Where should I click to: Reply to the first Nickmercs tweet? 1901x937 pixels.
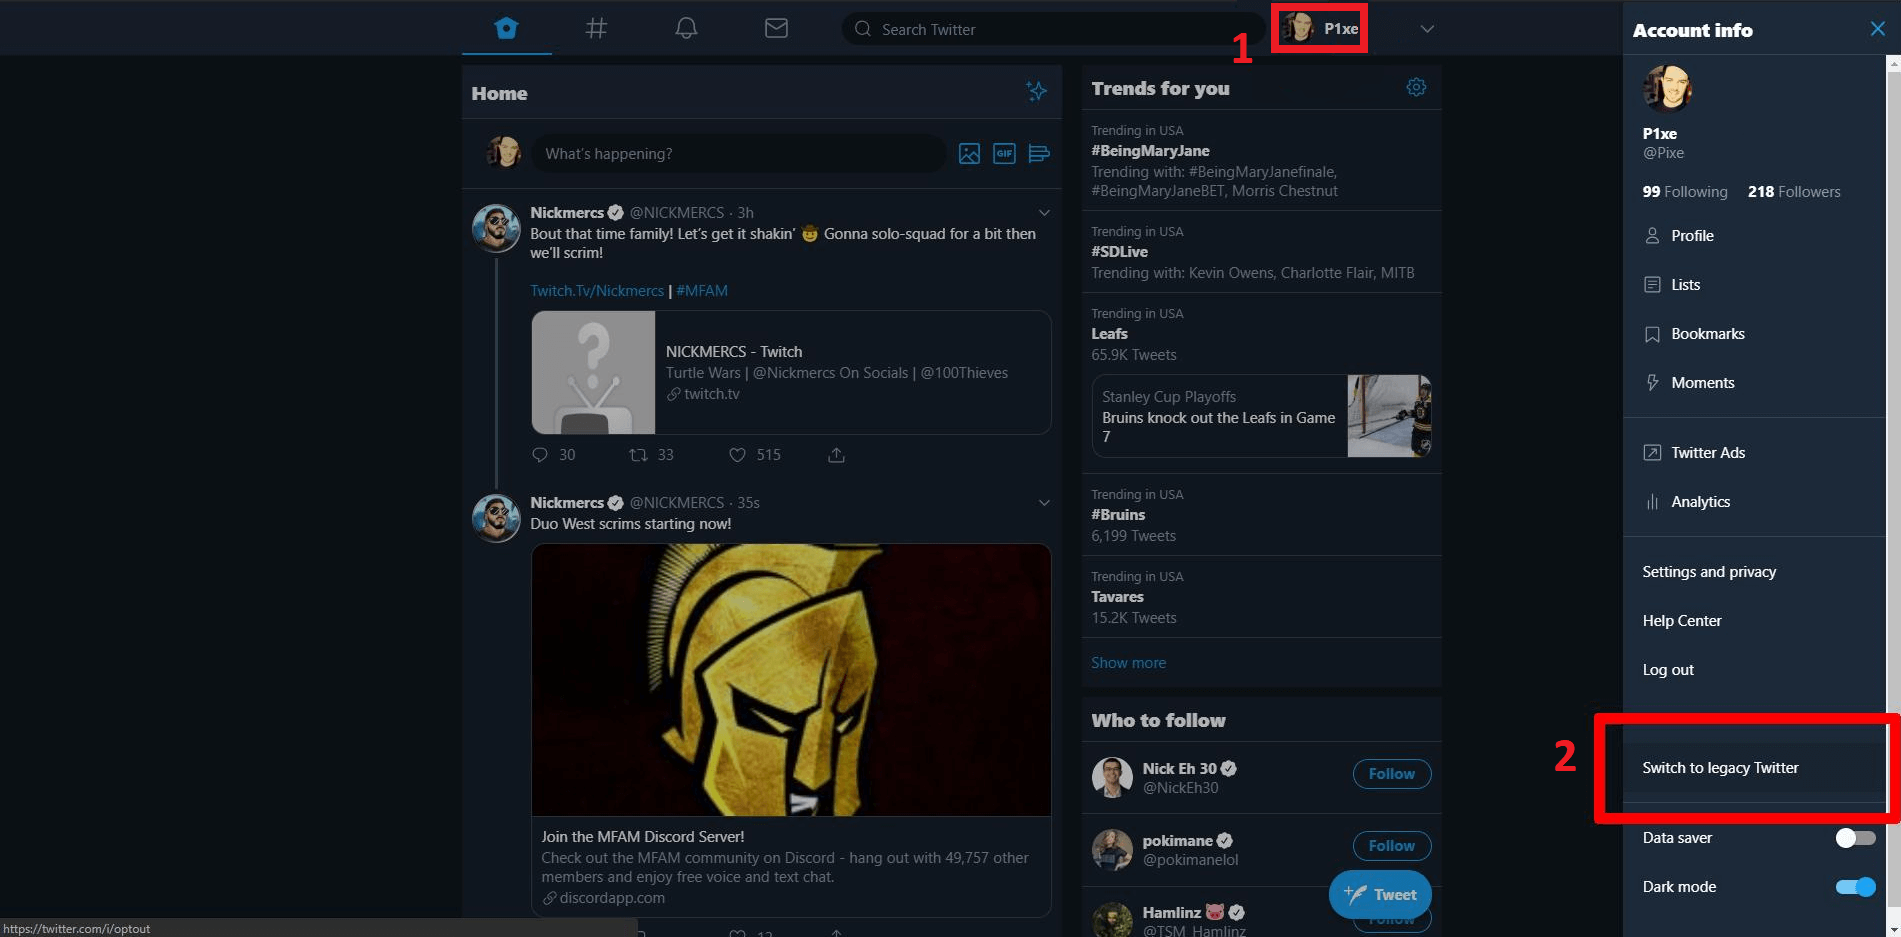[540, 455]
